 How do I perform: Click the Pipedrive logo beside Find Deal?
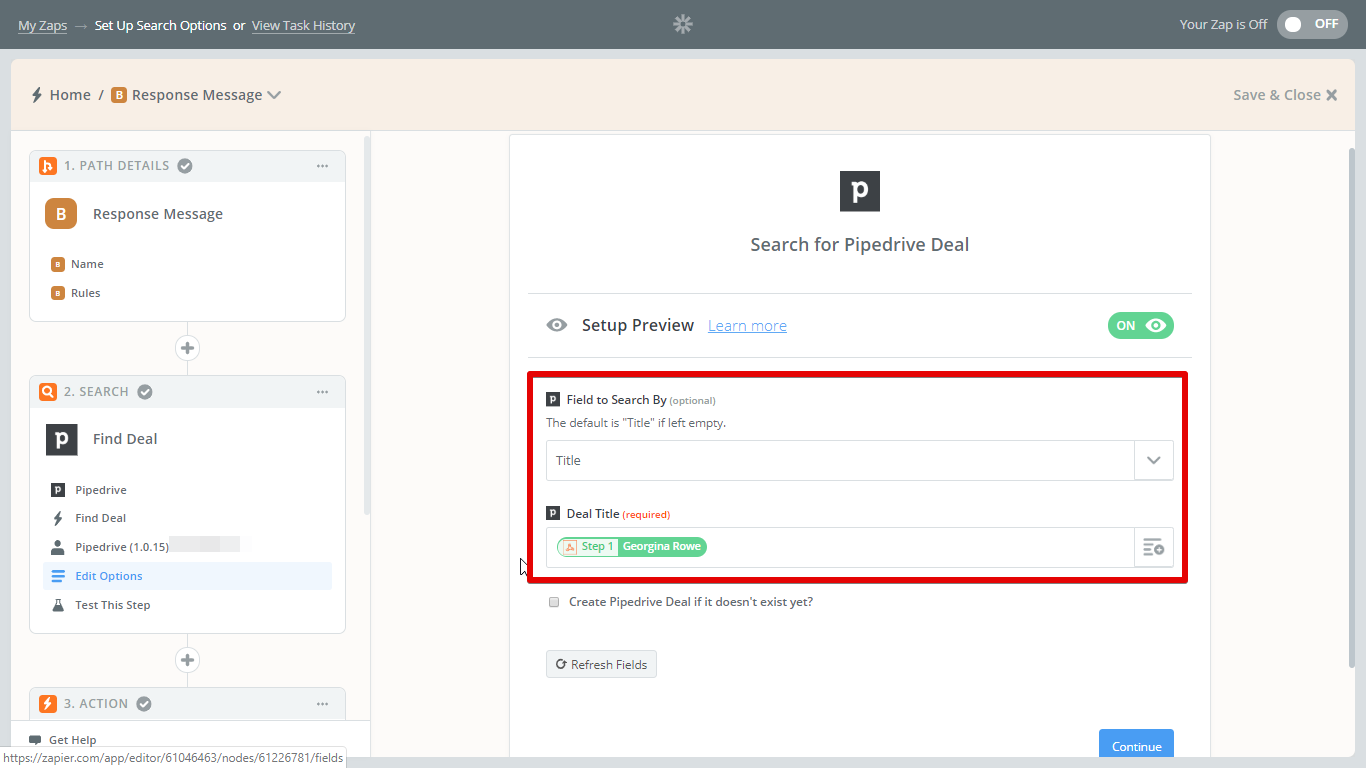tap(62, 439)
